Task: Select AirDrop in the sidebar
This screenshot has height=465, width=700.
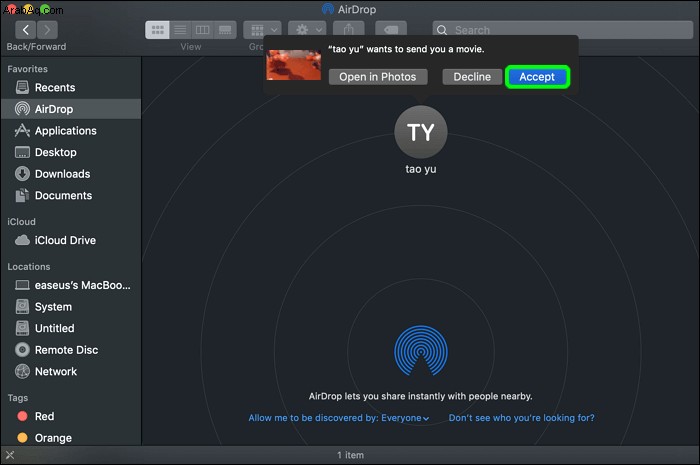Action: (71, 109)
